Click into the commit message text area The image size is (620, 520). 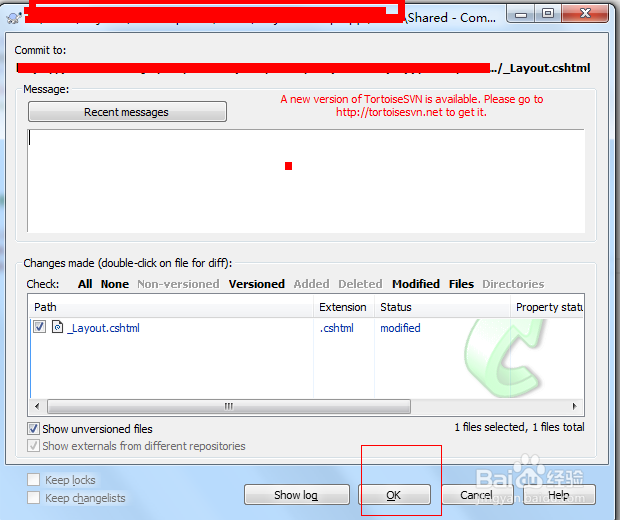pyautogui.click(x=306, y=181)
